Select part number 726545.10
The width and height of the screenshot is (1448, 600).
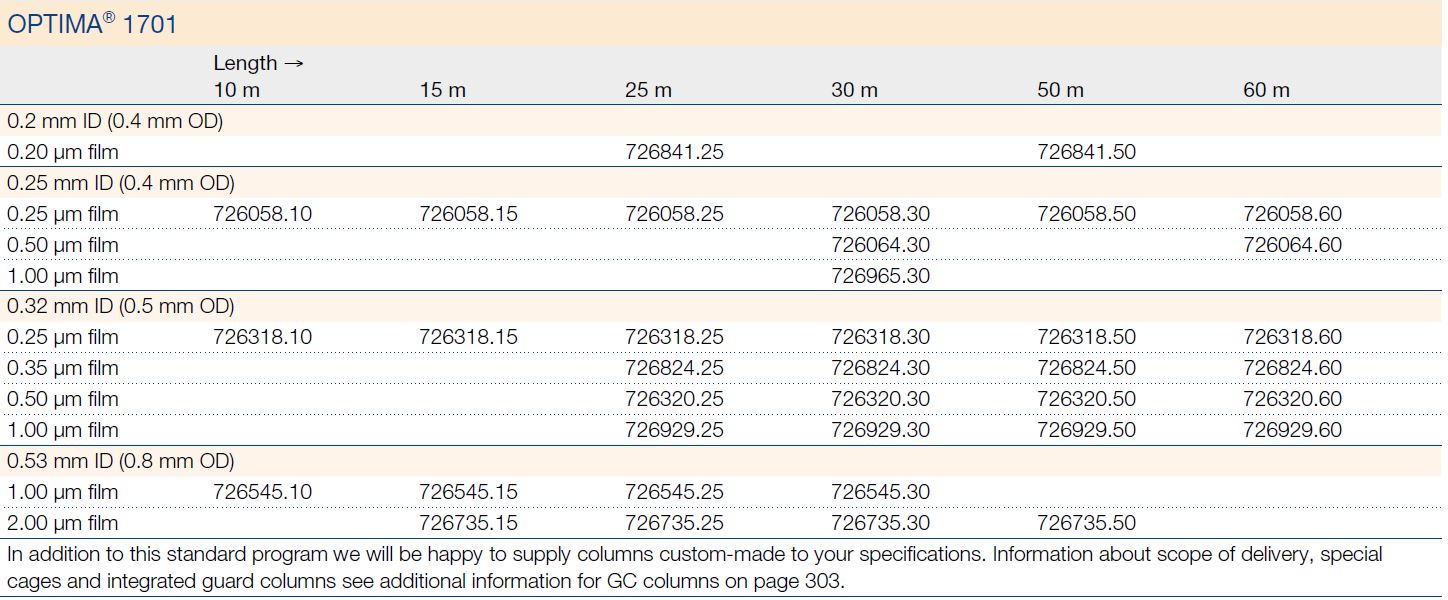[262, 492]
